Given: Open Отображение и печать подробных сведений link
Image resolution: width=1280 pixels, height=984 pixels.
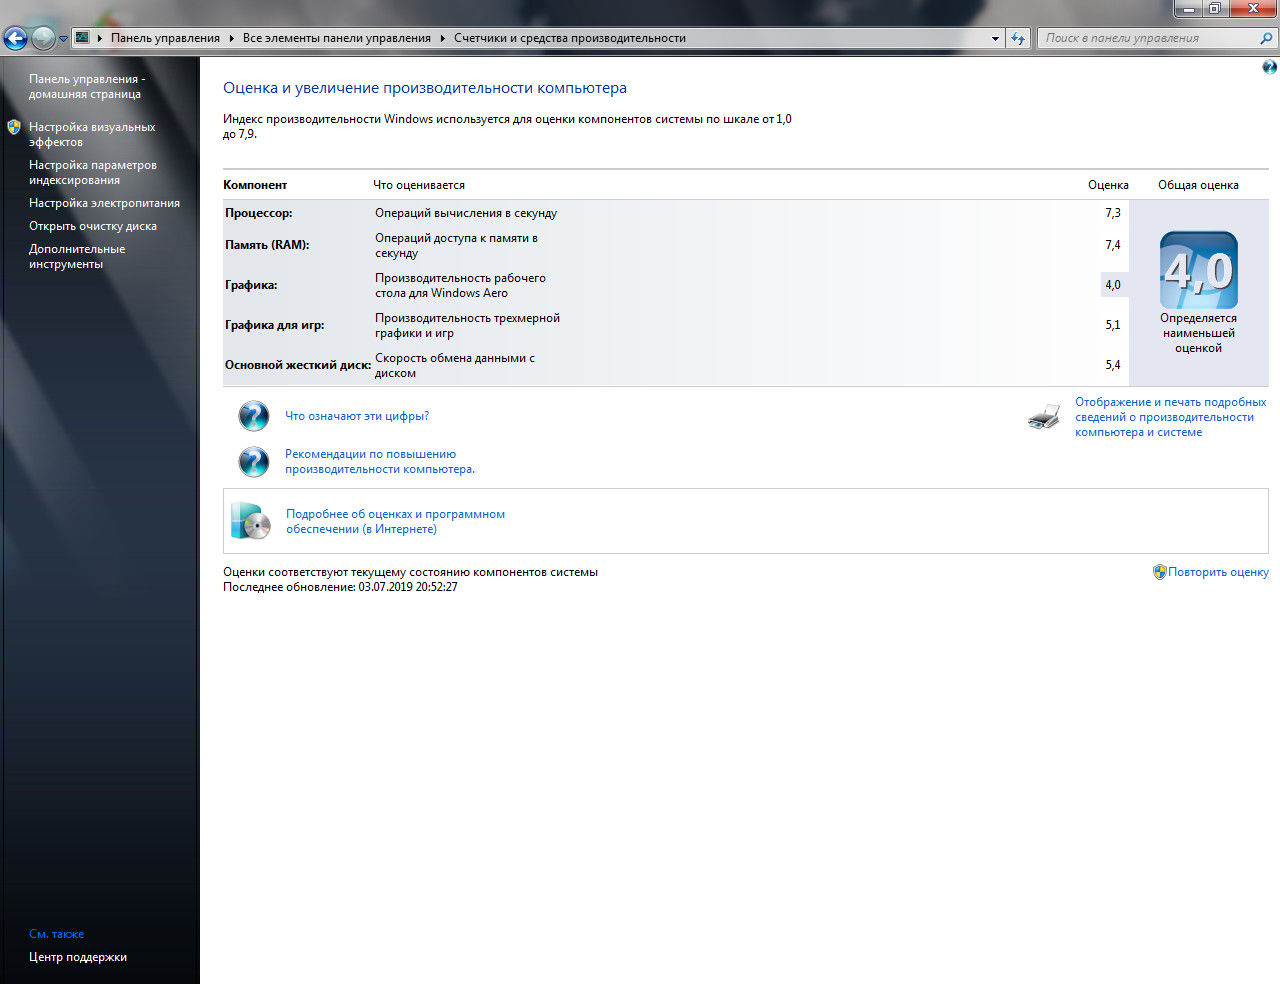Looking at the screenshot, I should (1170, 417).
